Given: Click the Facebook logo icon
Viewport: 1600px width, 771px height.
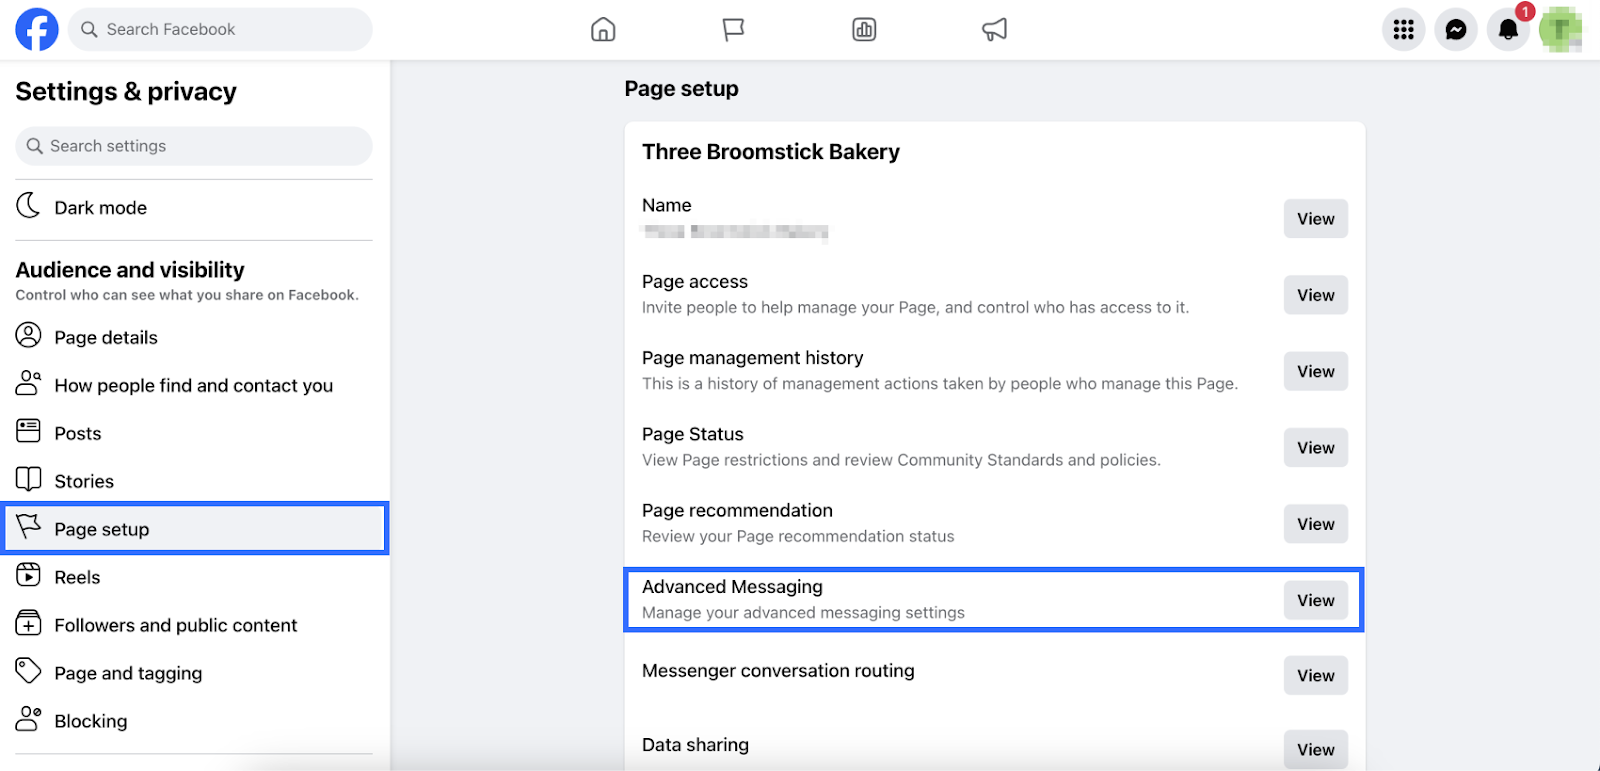Looking at the screenshot, I should pos(37,30).
